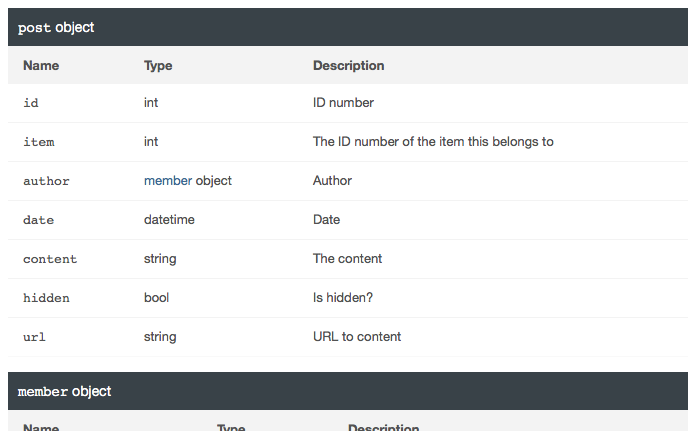696x431 pixels.
Task: Click the Description column header
Action: tap(348, 66)
